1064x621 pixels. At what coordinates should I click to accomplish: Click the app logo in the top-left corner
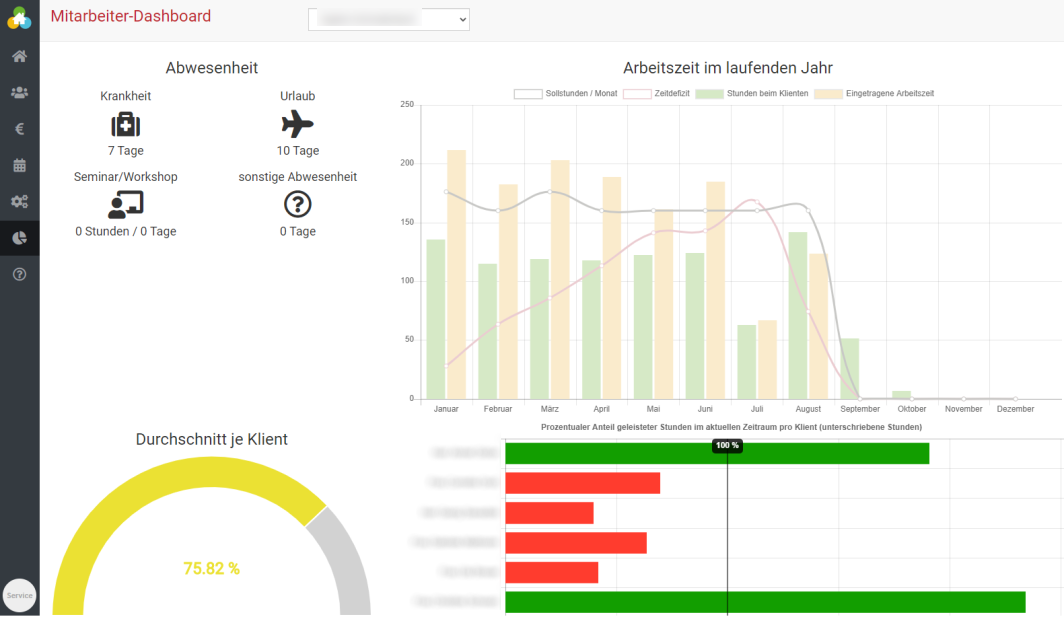[19, 18]
